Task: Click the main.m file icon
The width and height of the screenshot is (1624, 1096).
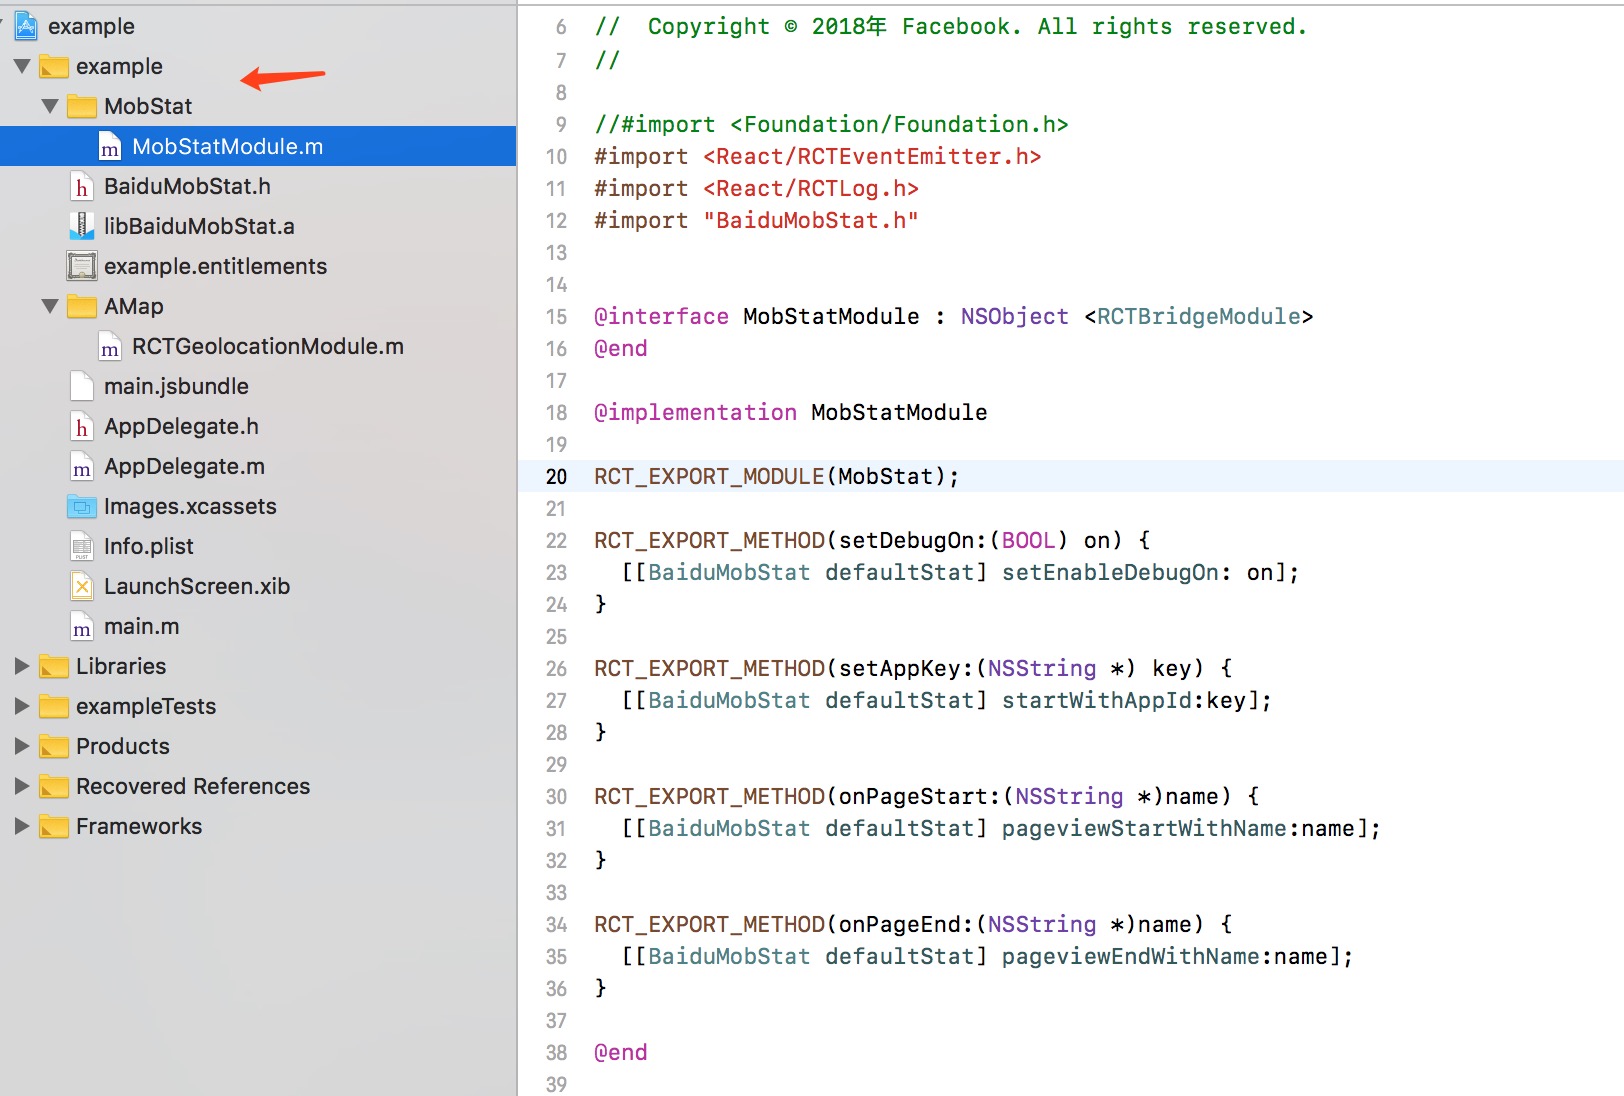Action: pyautogui.click(x=82, y=627)
